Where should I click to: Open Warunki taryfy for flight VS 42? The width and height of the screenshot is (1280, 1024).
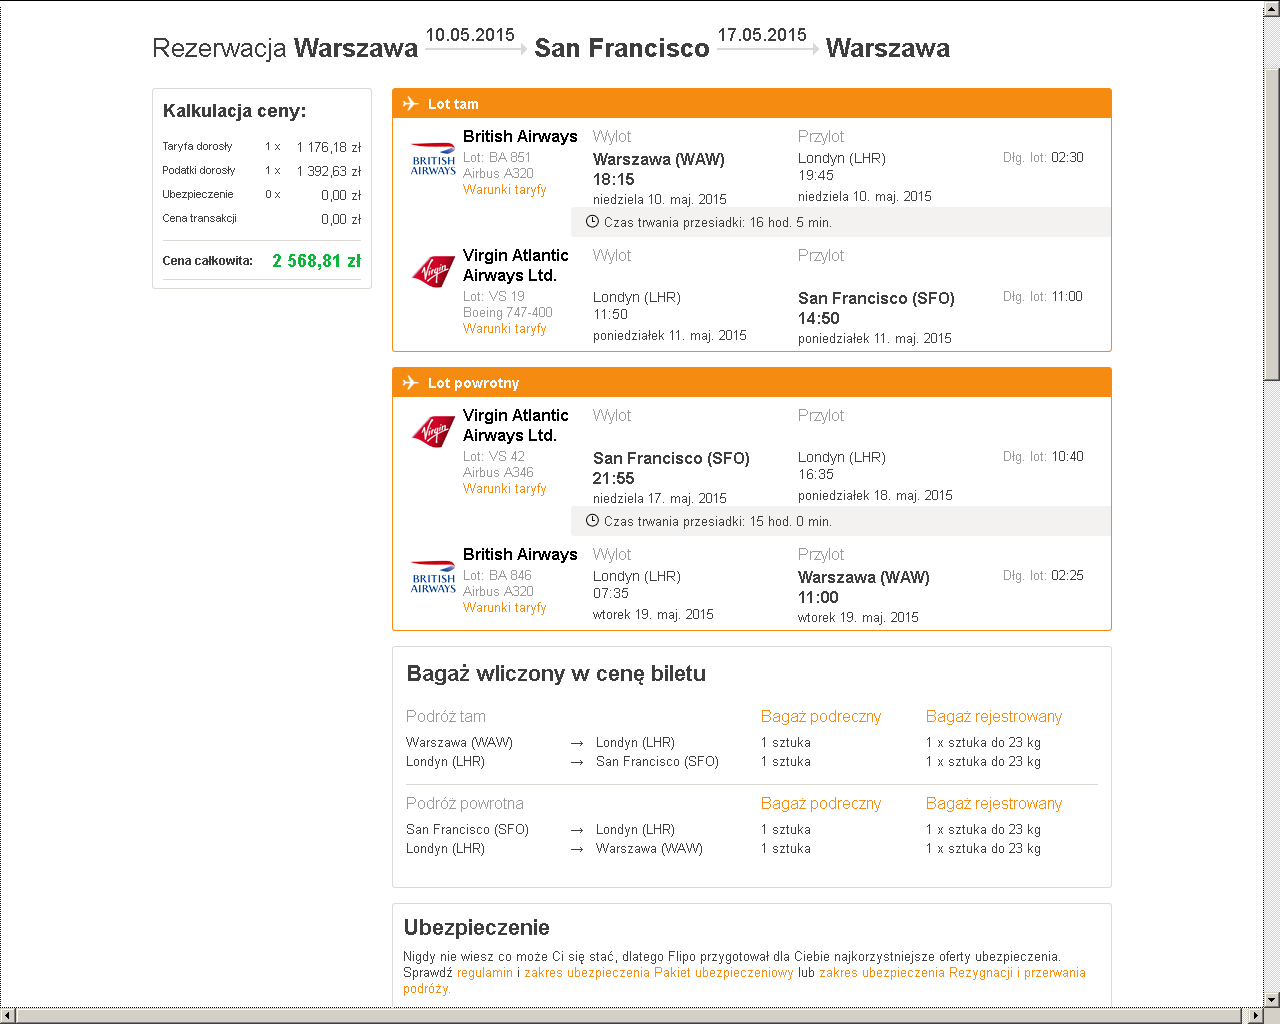(x=505, y=488)
